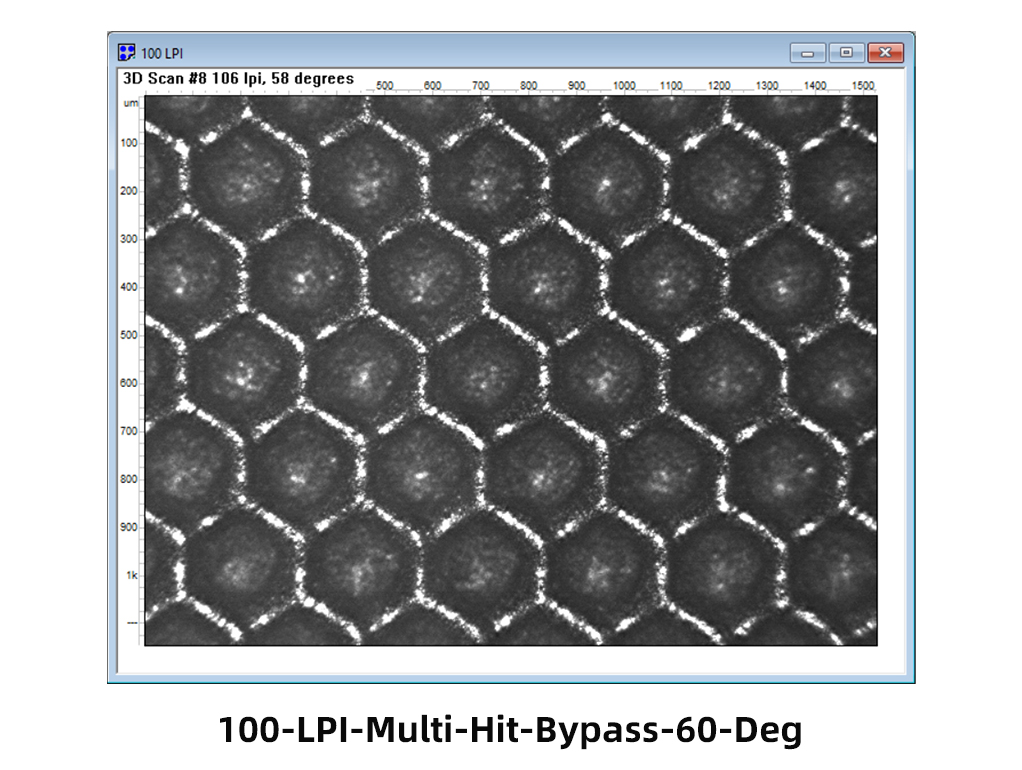
Task: Click the 500 mark on vertical ruler
Action: (x=129, y=335)
